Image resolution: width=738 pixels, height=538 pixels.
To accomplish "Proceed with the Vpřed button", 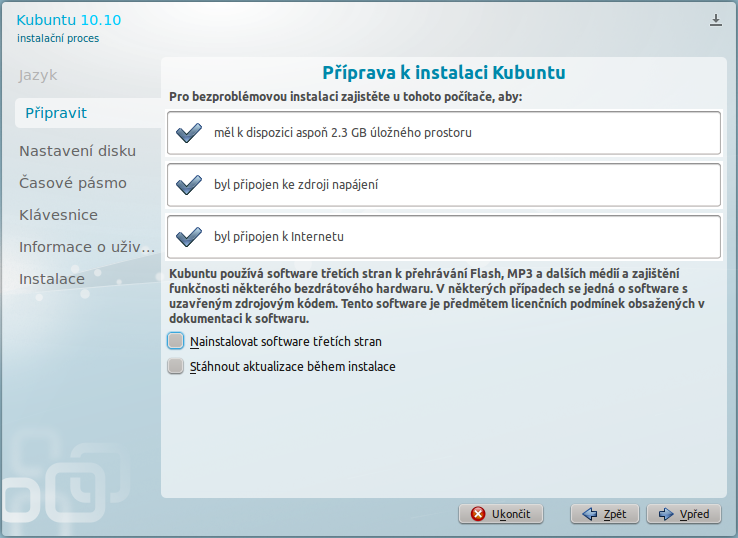I will [x=684, y=514].
